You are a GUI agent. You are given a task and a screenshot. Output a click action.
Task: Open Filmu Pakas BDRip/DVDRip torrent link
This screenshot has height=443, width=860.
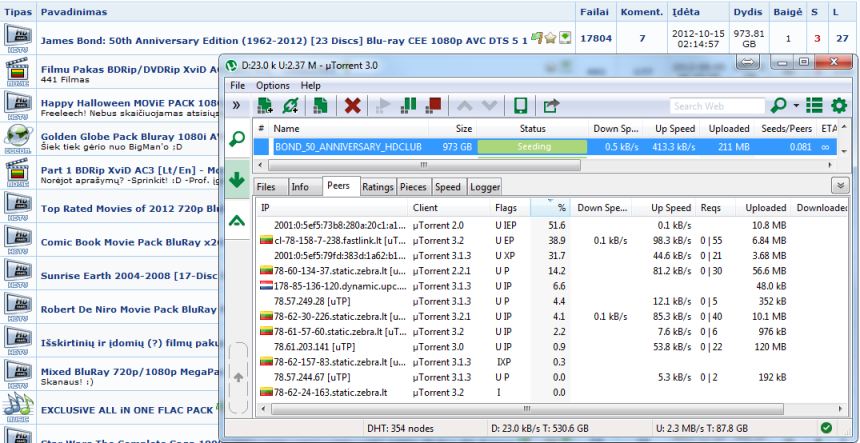click(x=130, y=70)
